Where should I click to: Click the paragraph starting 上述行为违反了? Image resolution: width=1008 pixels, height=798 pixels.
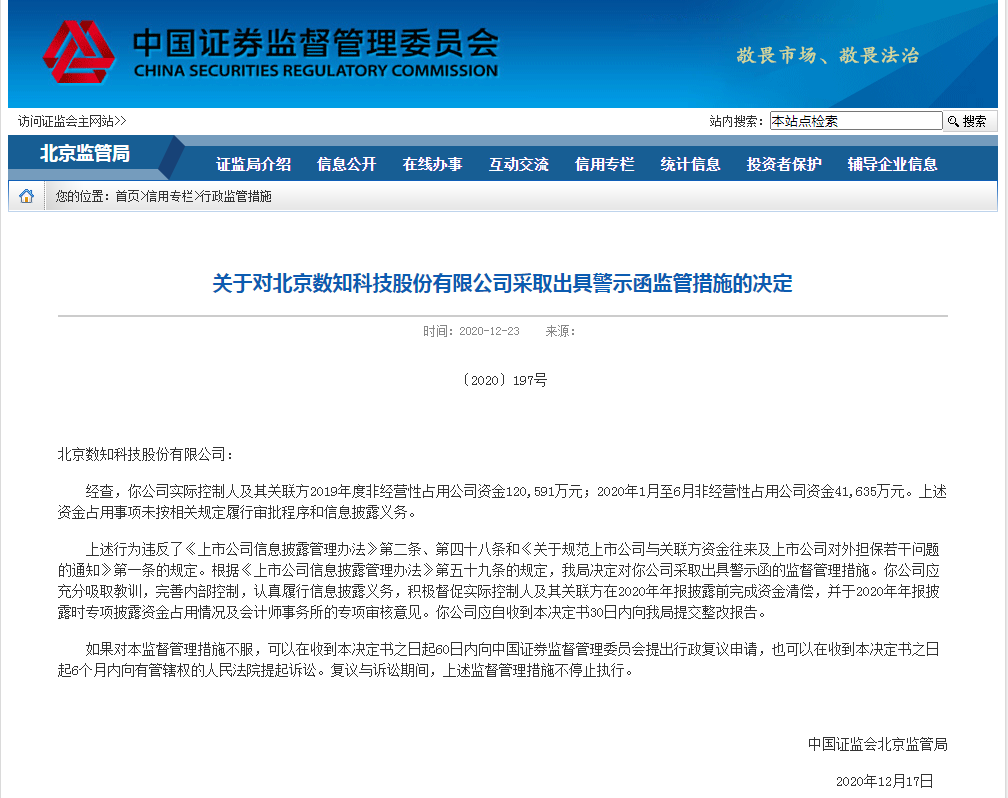[x=500, y=581]
